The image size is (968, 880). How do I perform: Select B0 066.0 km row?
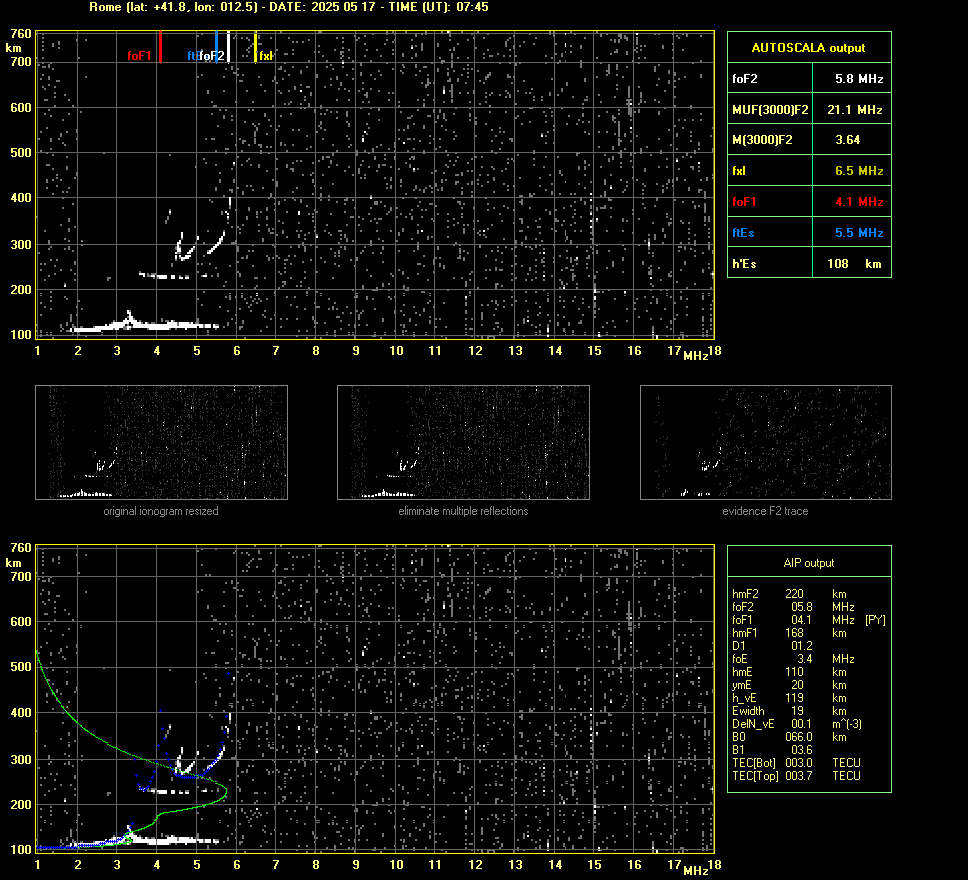point(790,736)
